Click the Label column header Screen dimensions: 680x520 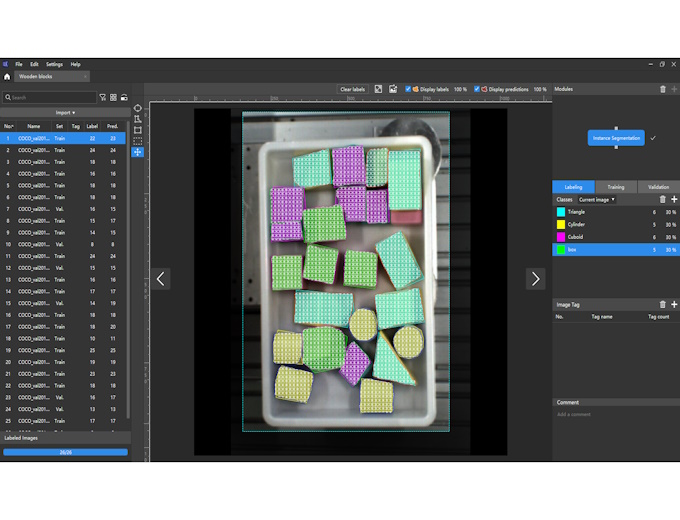(92, 126)
